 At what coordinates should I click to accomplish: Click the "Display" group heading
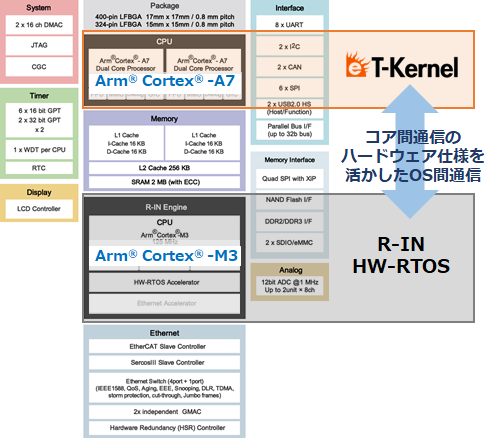(39, 192)
